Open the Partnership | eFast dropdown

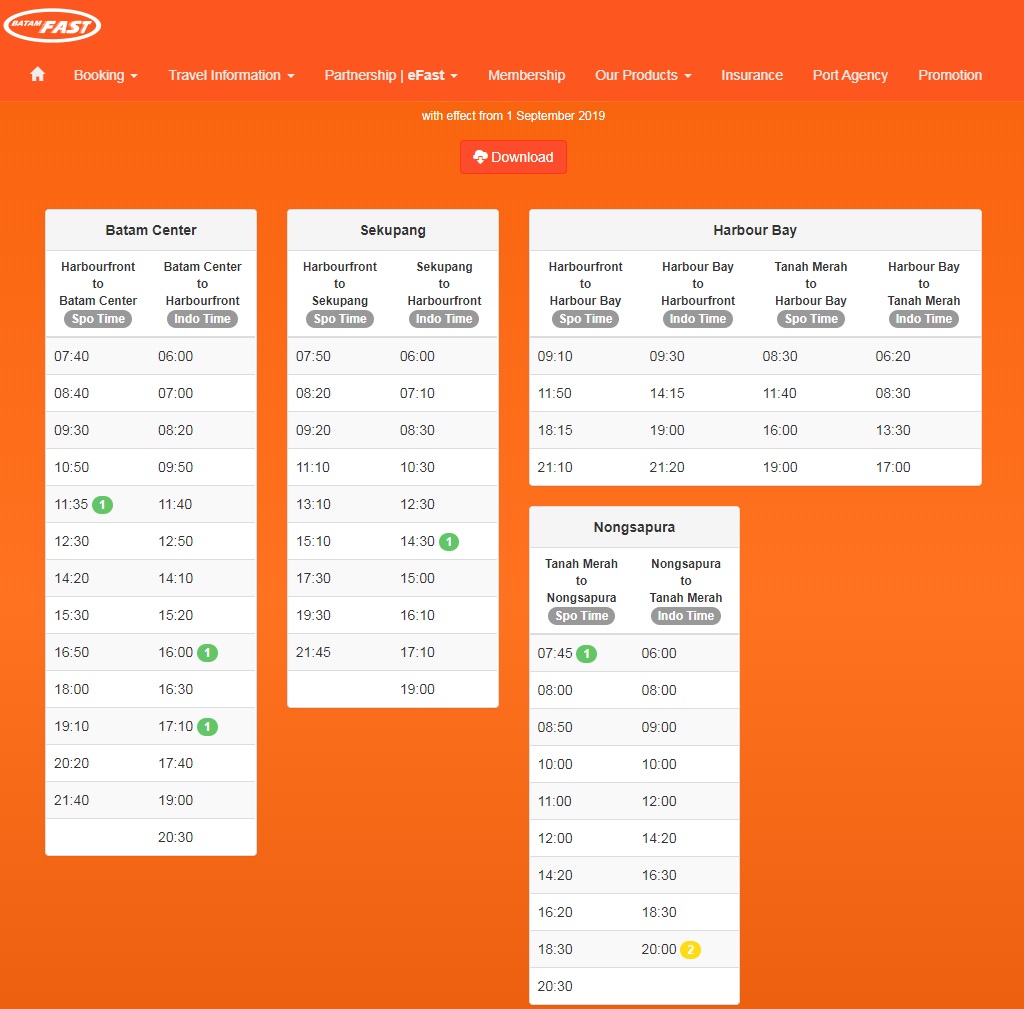[391, 75]
